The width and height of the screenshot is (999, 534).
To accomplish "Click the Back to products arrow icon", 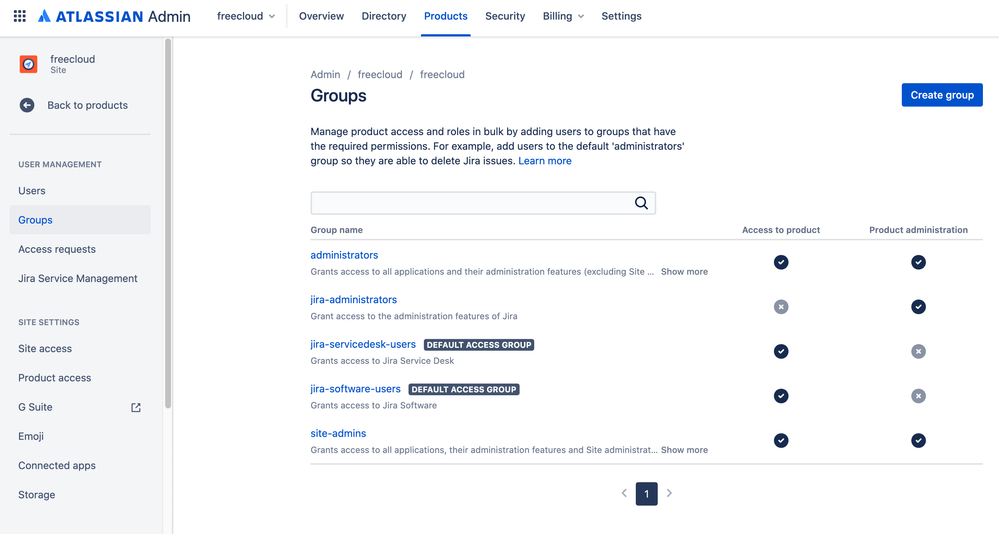I will tap(27, 105).
